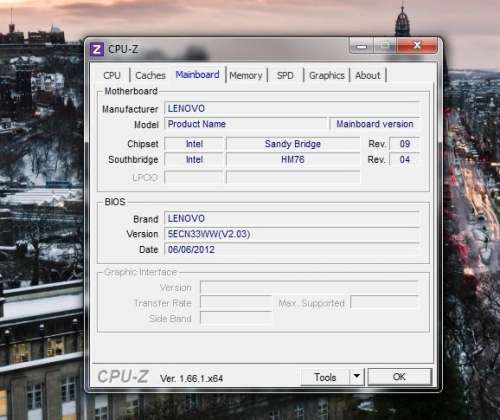
Task: Close the CPU-Z window
Action: click(x=417, y=45)
